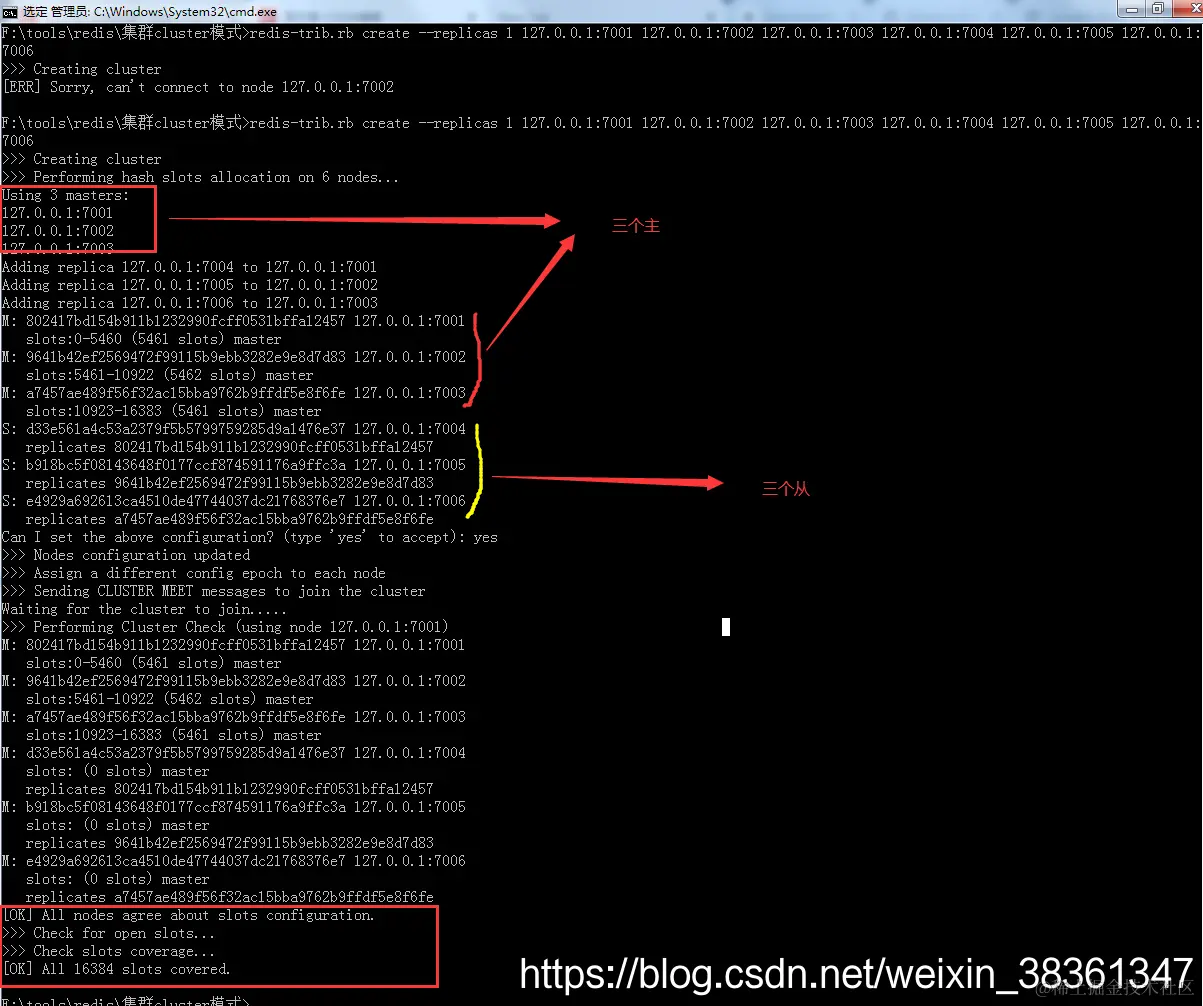Click '>>> Nodes configuration updated' line
Viewport: 1203px width, 1006px height.
click(x=126, y=555)
